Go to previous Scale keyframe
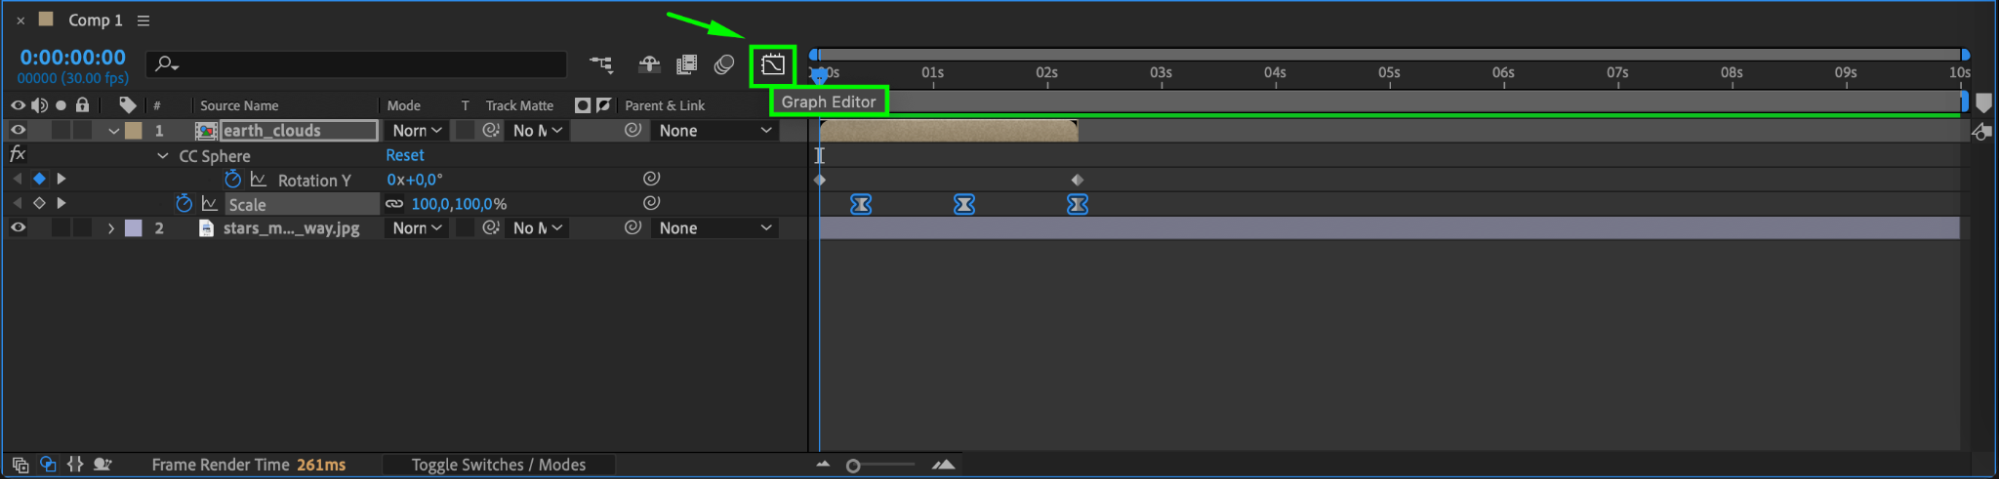 17,203
